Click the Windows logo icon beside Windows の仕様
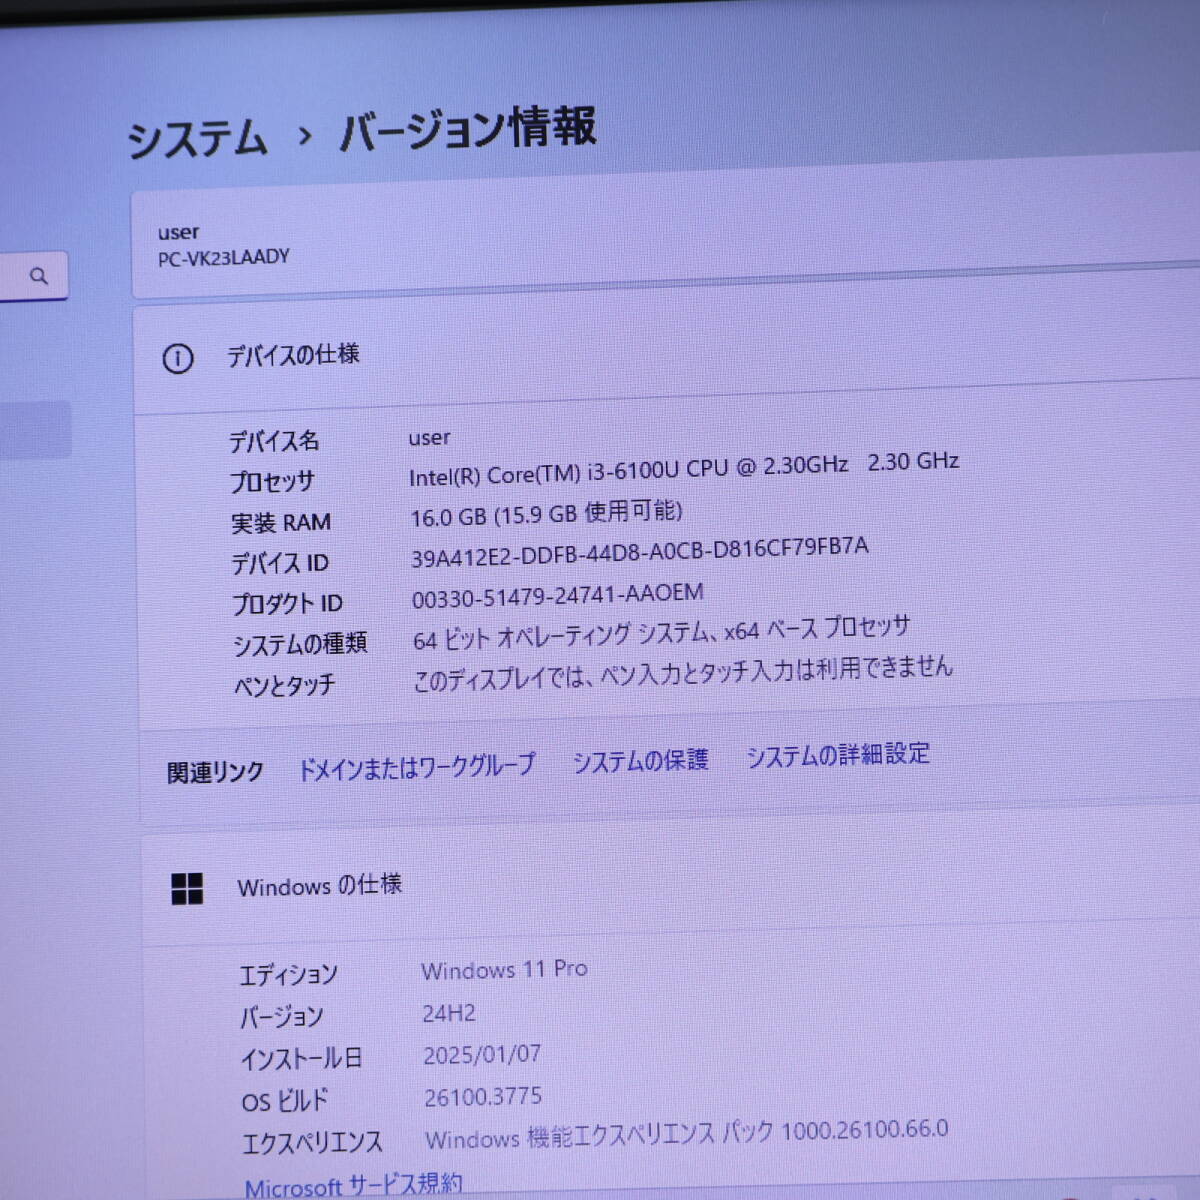The width and height of the screenshot is (1200, 1200). (187, 888)
